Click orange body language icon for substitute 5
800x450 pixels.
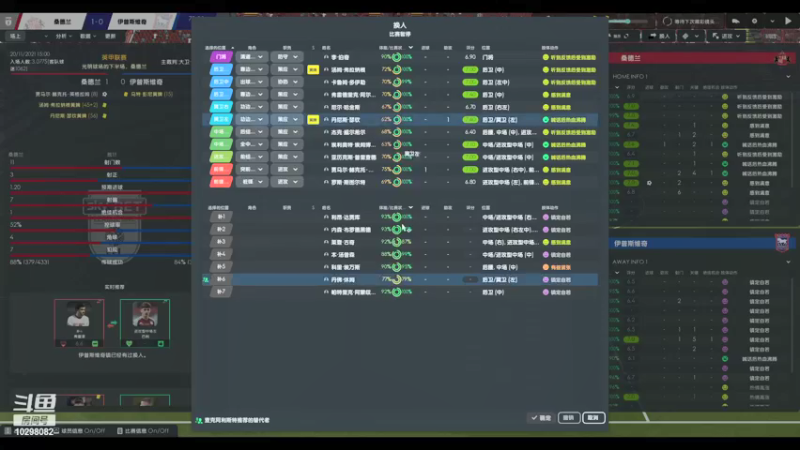[x=545, y=267]
